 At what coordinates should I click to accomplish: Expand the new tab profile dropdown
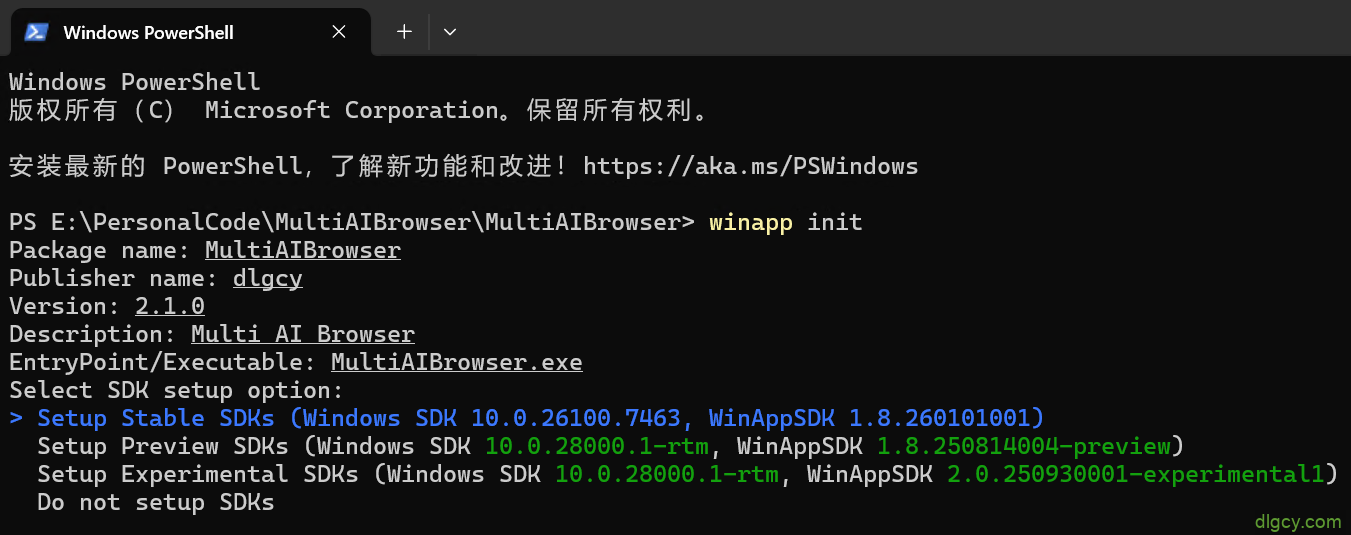pyautogui.click(x=450, y=32)
